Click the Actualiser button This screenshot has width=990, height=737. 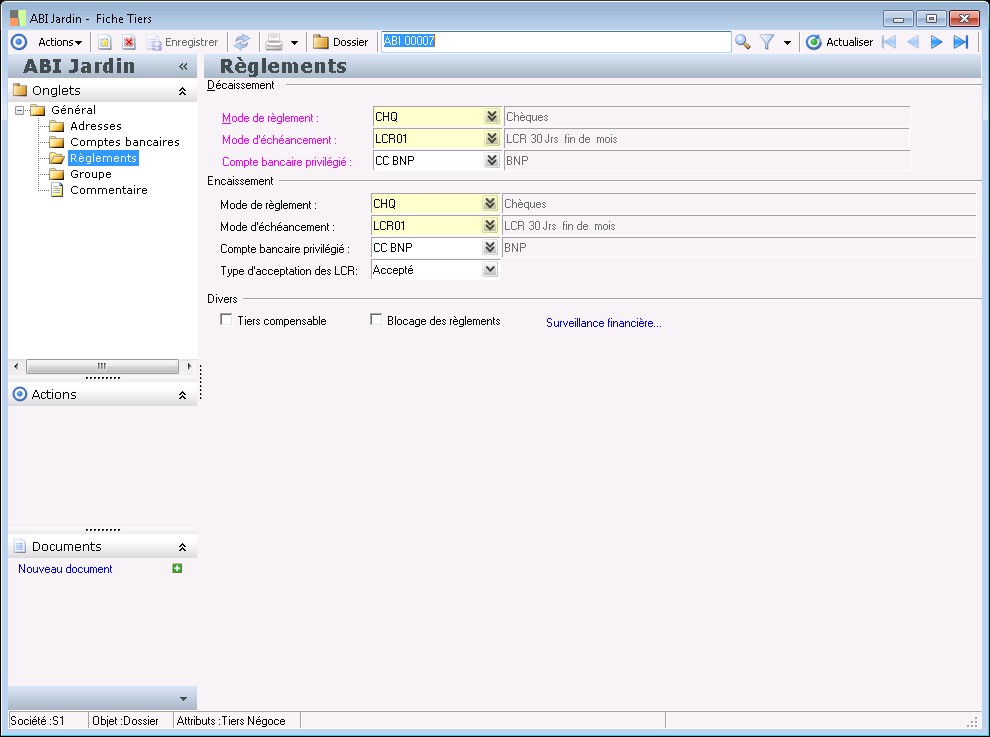840,42
